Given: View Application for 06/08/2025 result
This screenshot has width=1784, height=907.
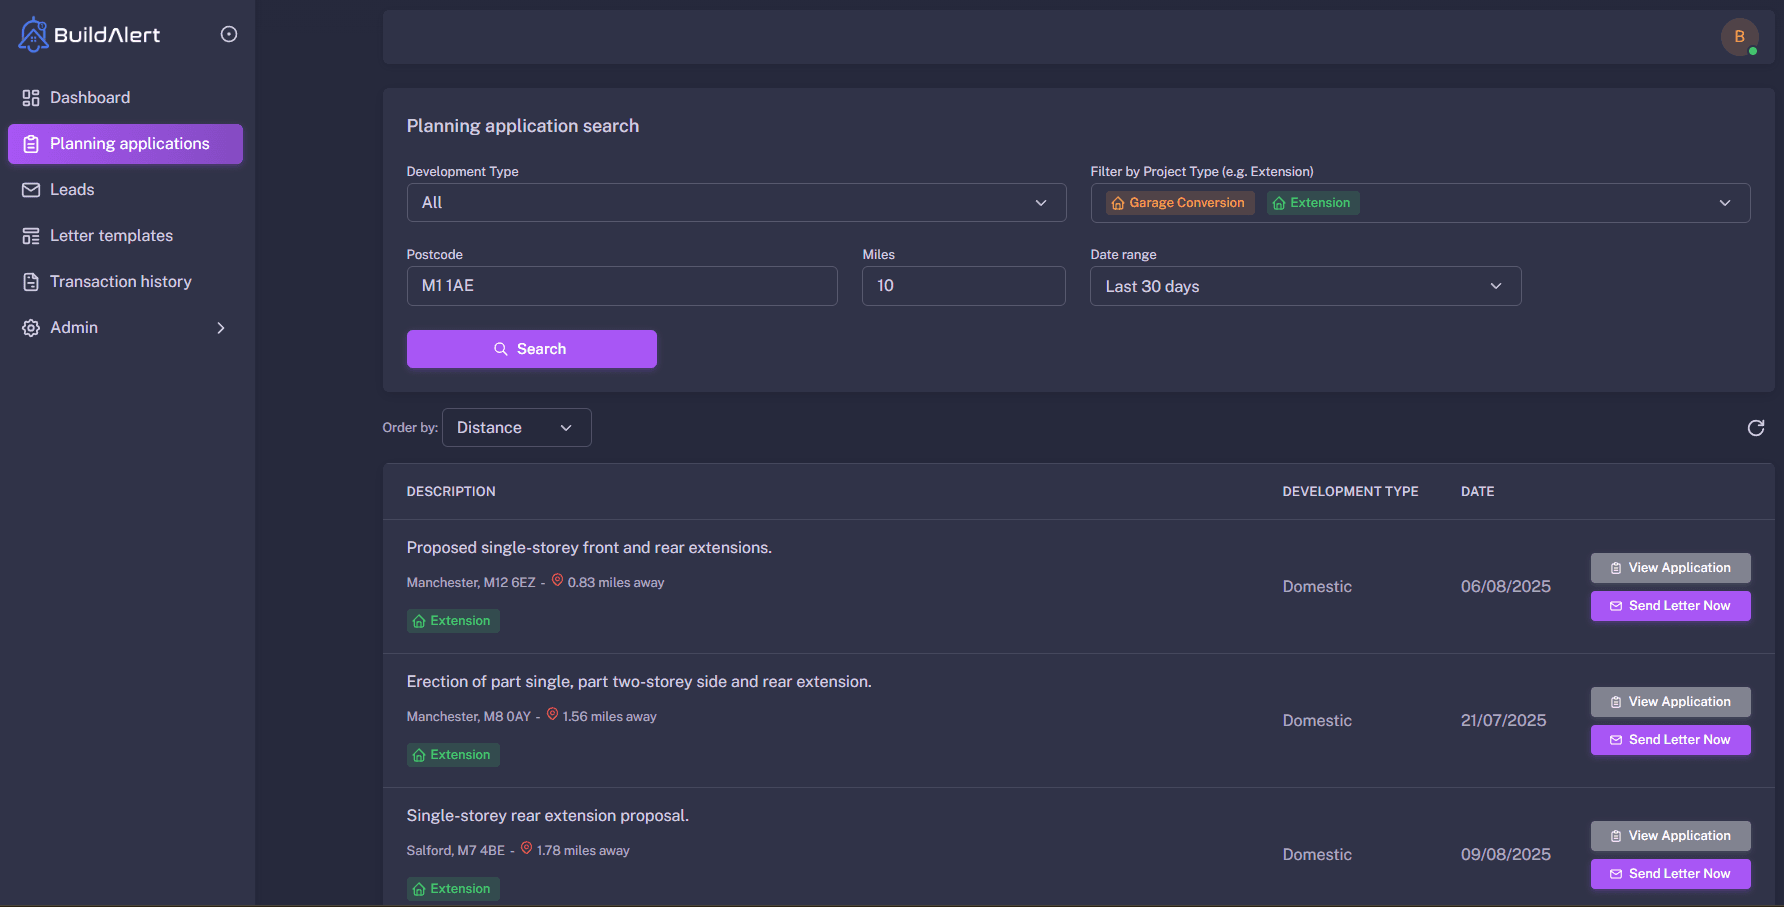Looking at the screenshot, I should (1670, 568).
